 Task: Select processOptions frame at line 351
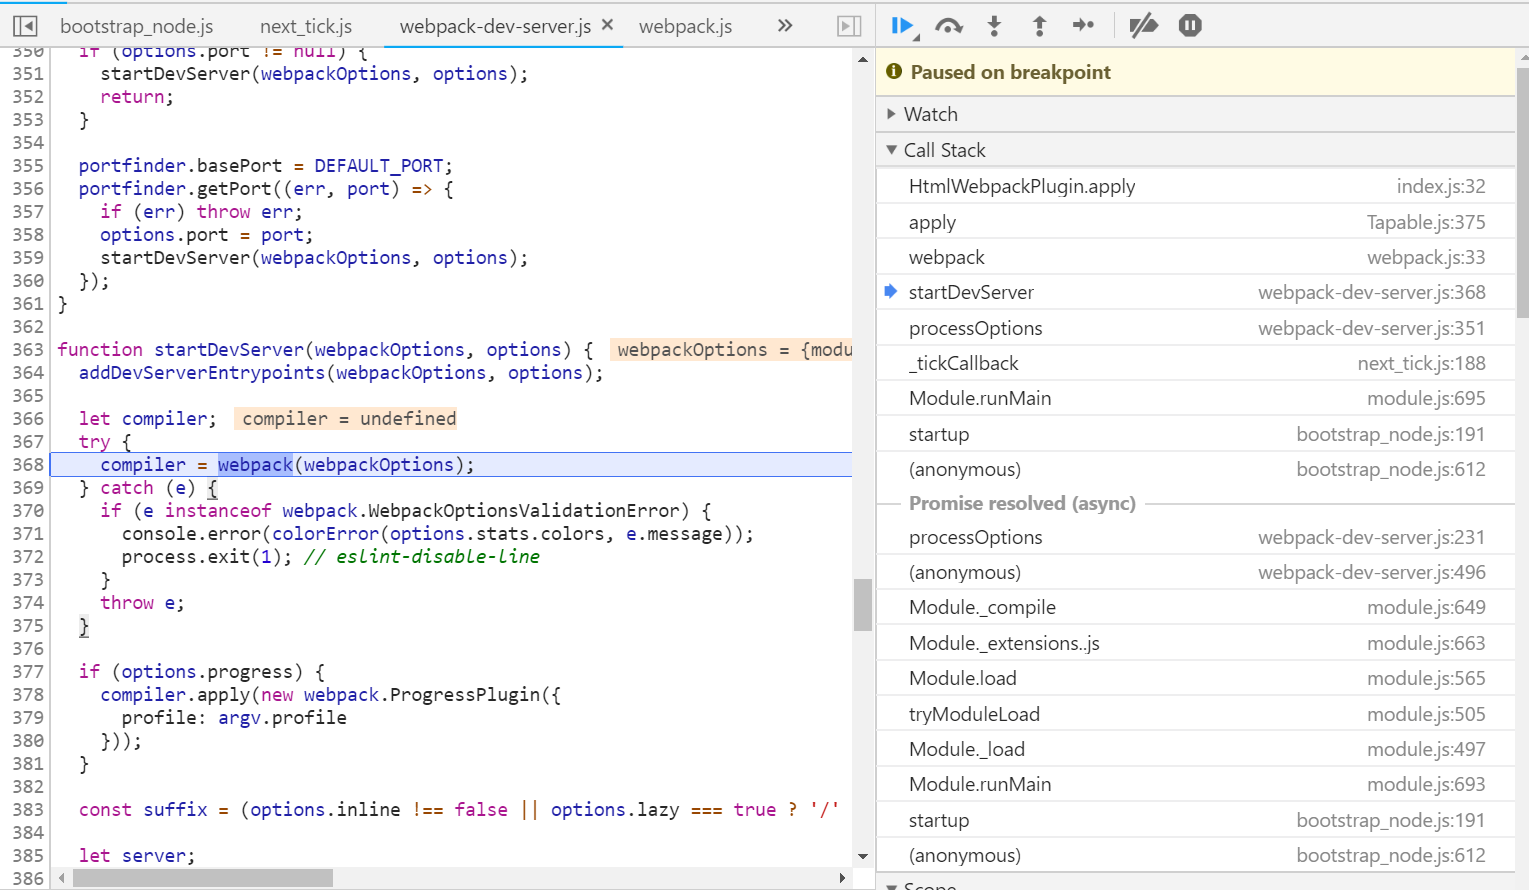1196,328
